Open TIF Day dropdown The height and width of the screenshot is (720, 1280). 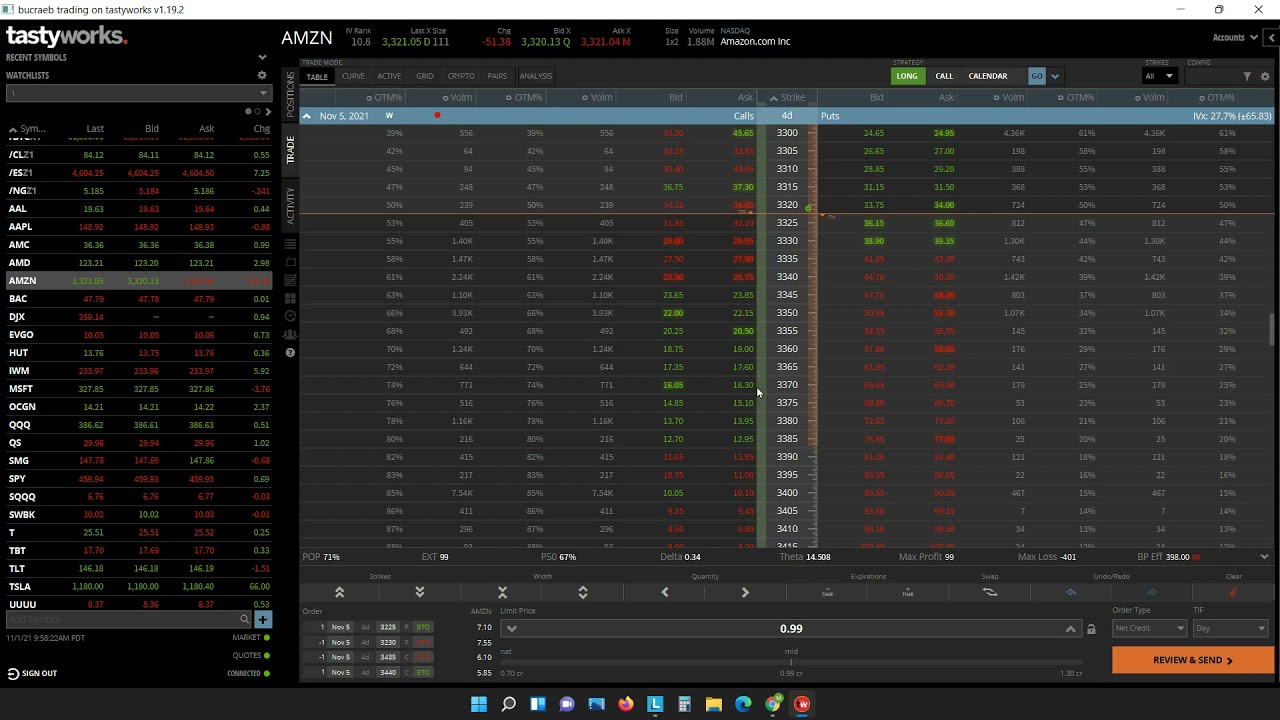coord(1231,628)
